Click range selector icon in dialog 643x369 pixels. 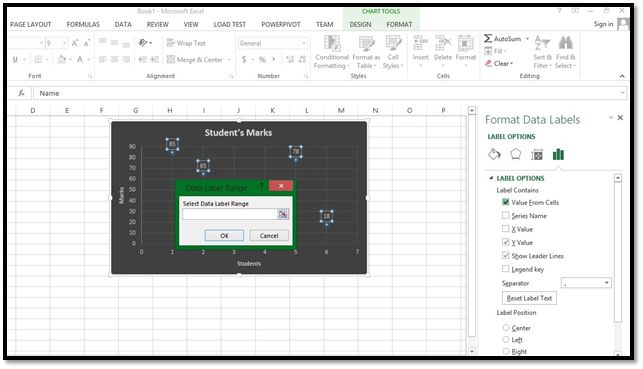coord(283,214)
